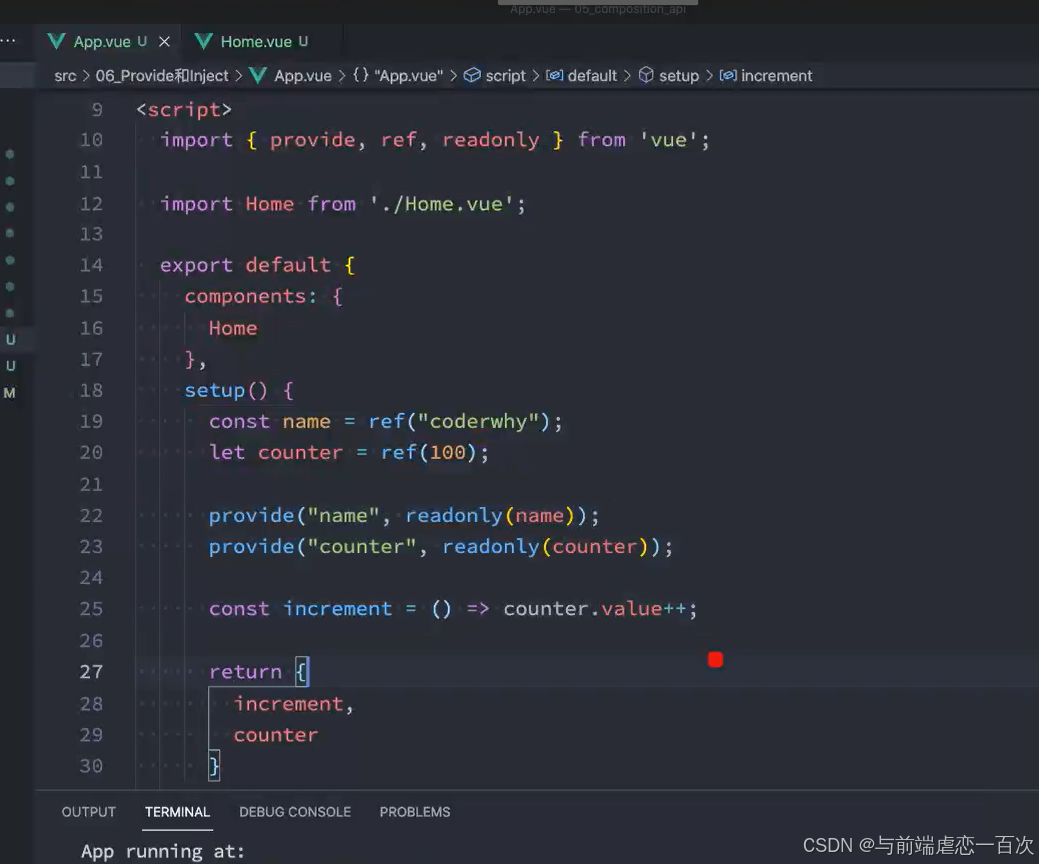
Task: Select default breadcrumb item
Action: click(592, 76)
